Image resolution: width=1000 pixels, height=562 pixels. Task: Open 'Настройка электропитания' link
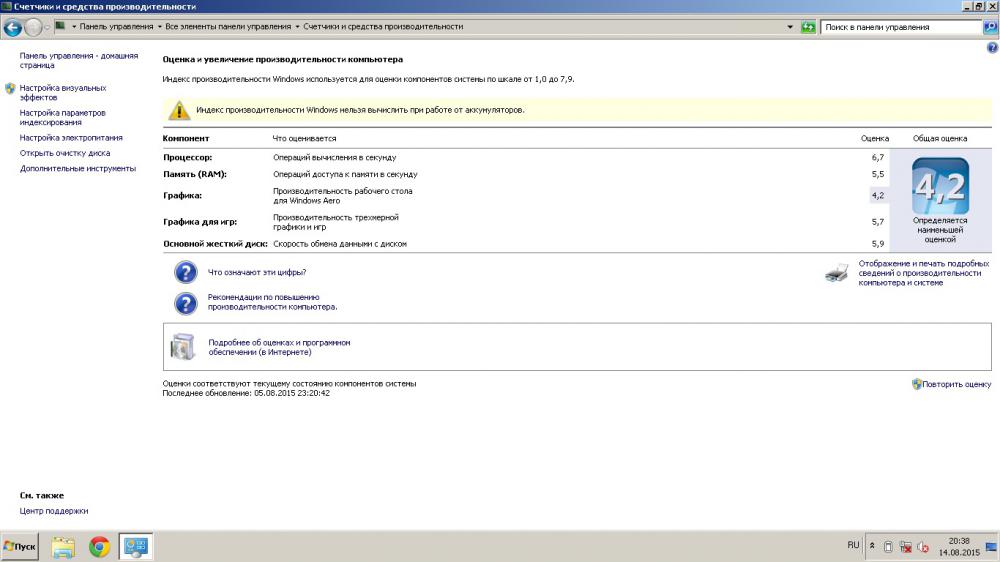[x=71, y=138]
